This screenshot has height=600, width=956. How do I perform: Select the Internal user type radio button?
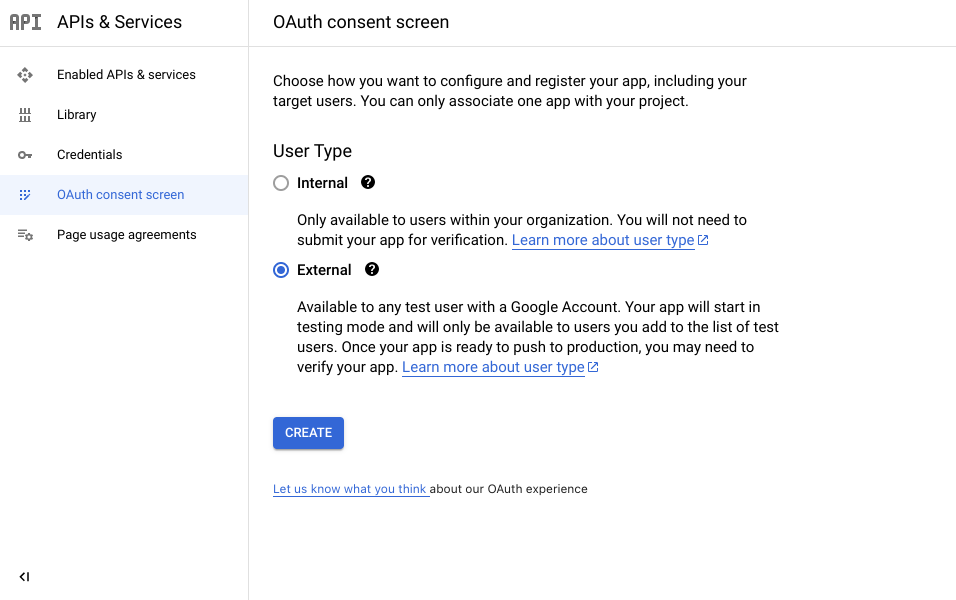click(281, 183)
